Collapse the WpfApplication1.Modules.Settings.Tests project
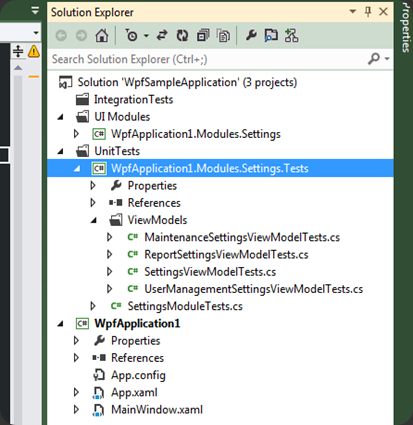The image size is (413, 425). tap(77, 169)
